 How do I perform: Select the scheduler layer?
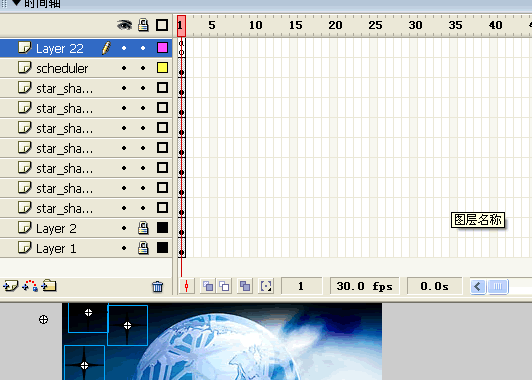[86, 68]
